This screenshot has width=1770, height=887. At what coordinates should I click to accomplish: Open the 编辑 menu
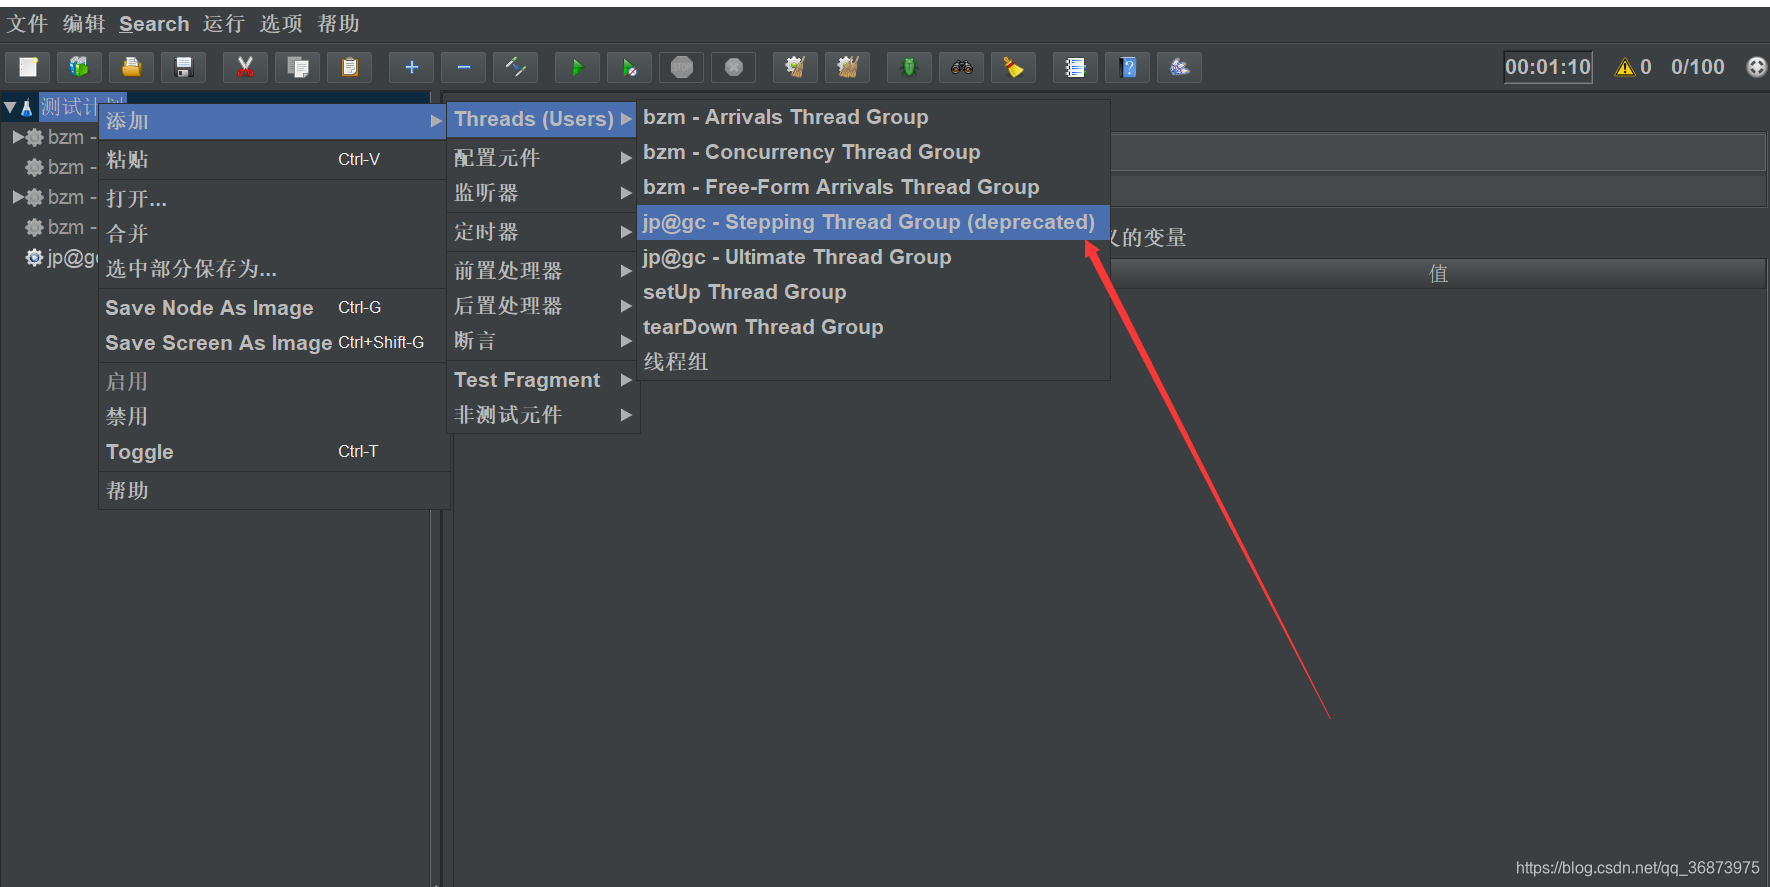click(x=84, y=23)
